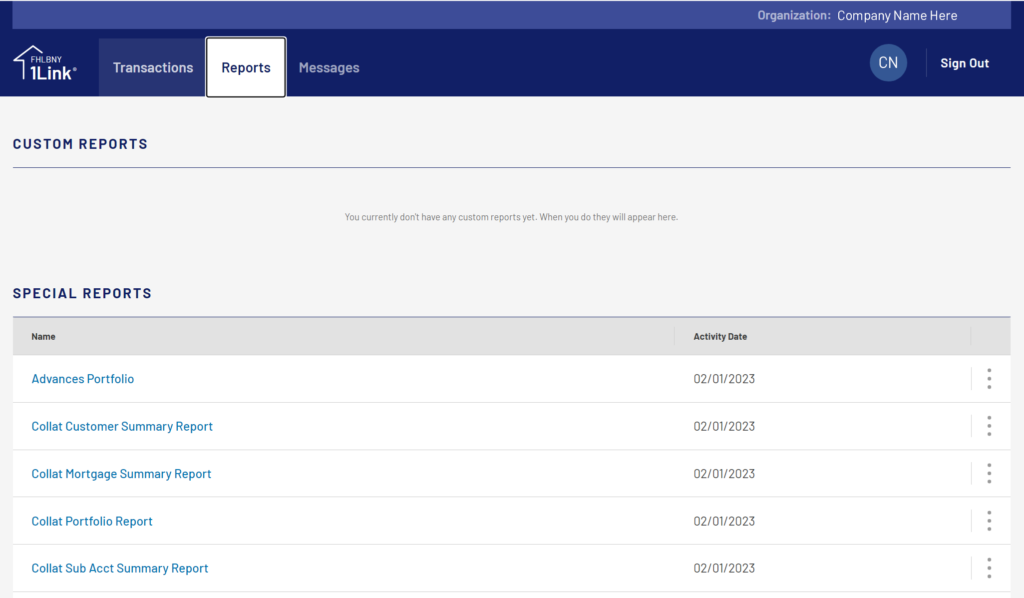Open the Advances Portfolio report link
The height and width of the screenshot is (598, 1024).
83,379
